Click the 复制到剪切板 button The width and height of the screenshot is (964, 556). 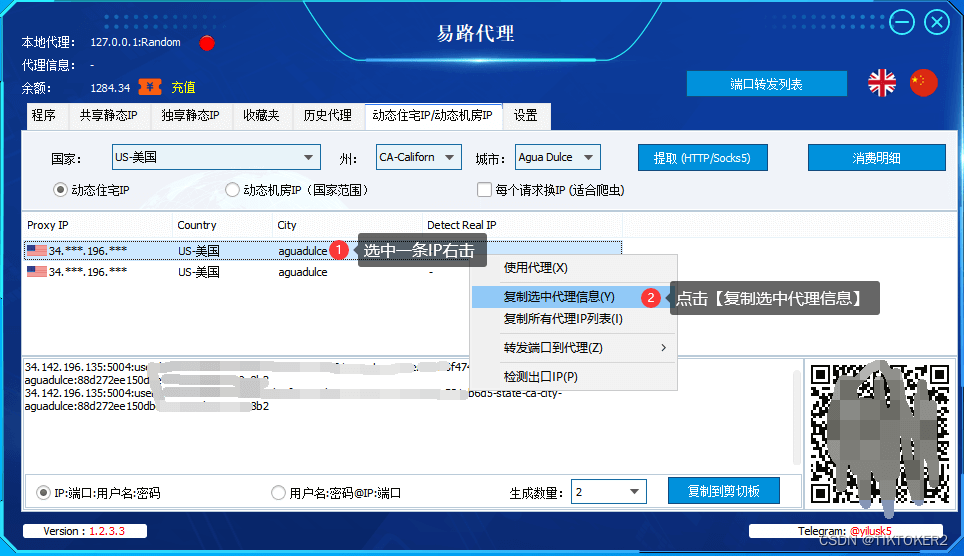coord(724,491)
